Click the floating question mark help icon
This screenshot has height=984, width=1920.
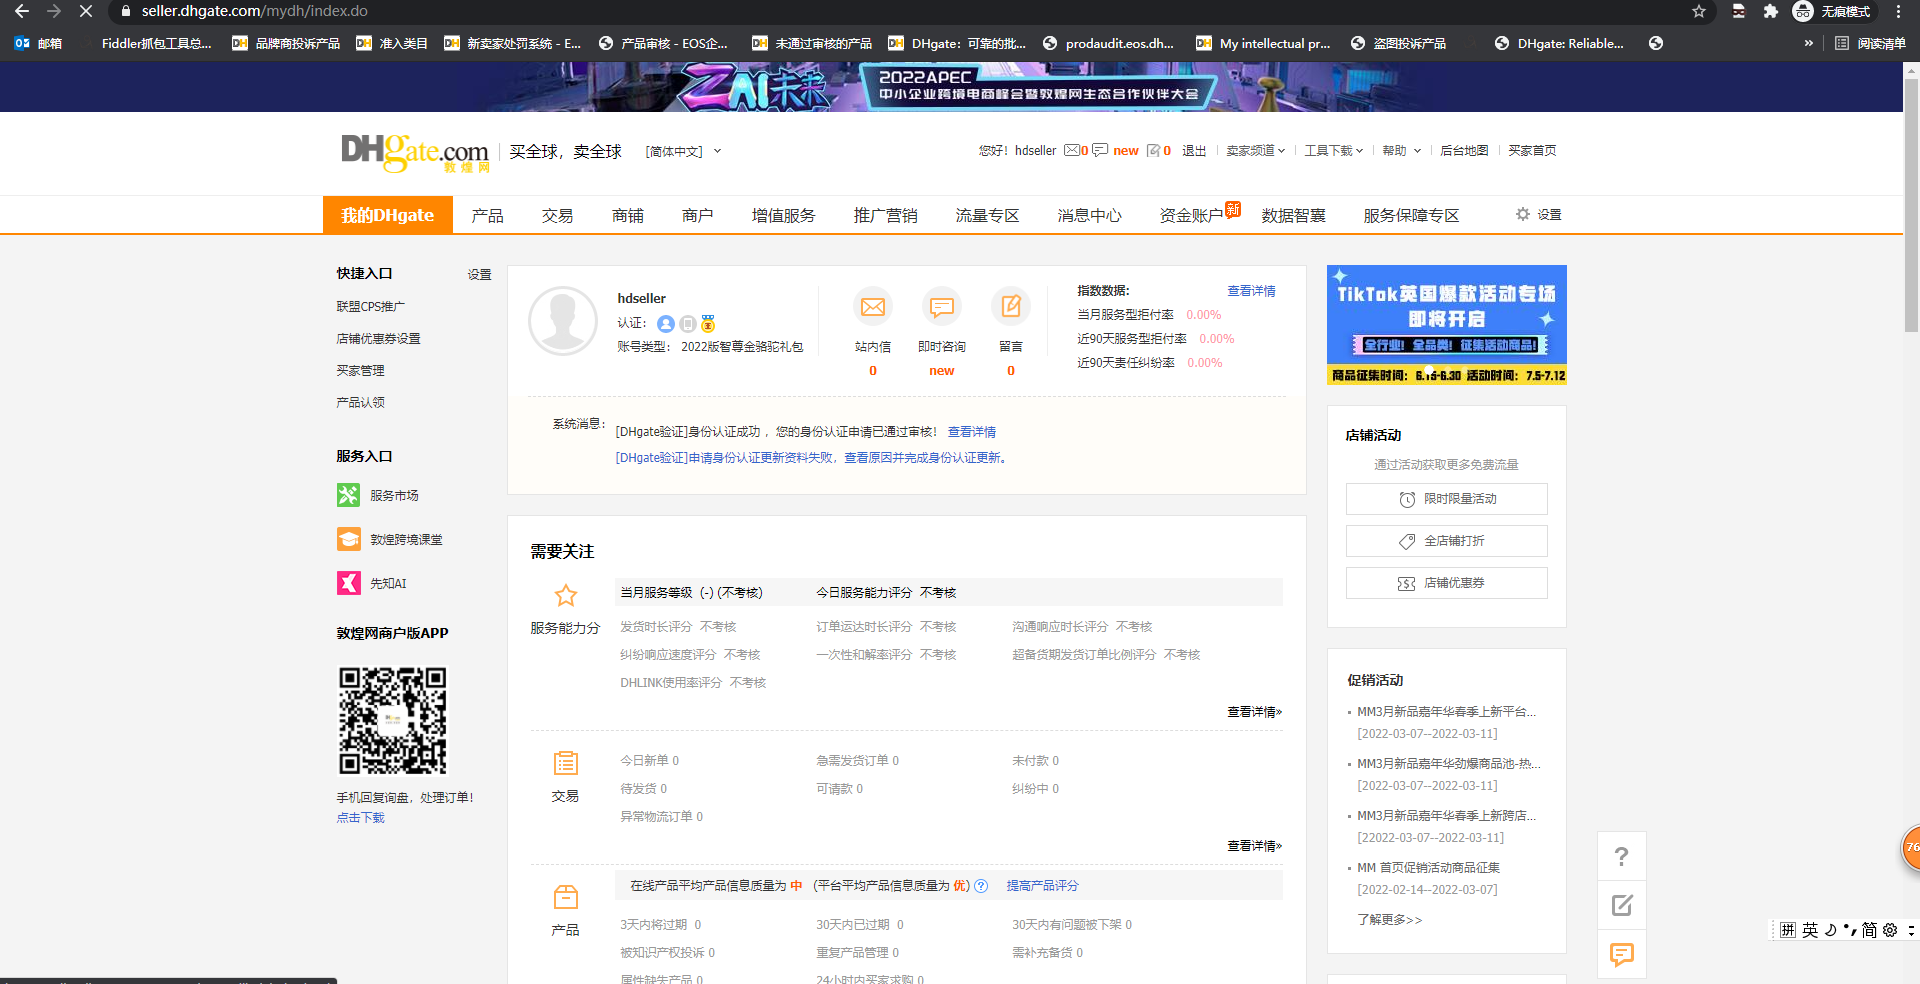pos(1621,857)
